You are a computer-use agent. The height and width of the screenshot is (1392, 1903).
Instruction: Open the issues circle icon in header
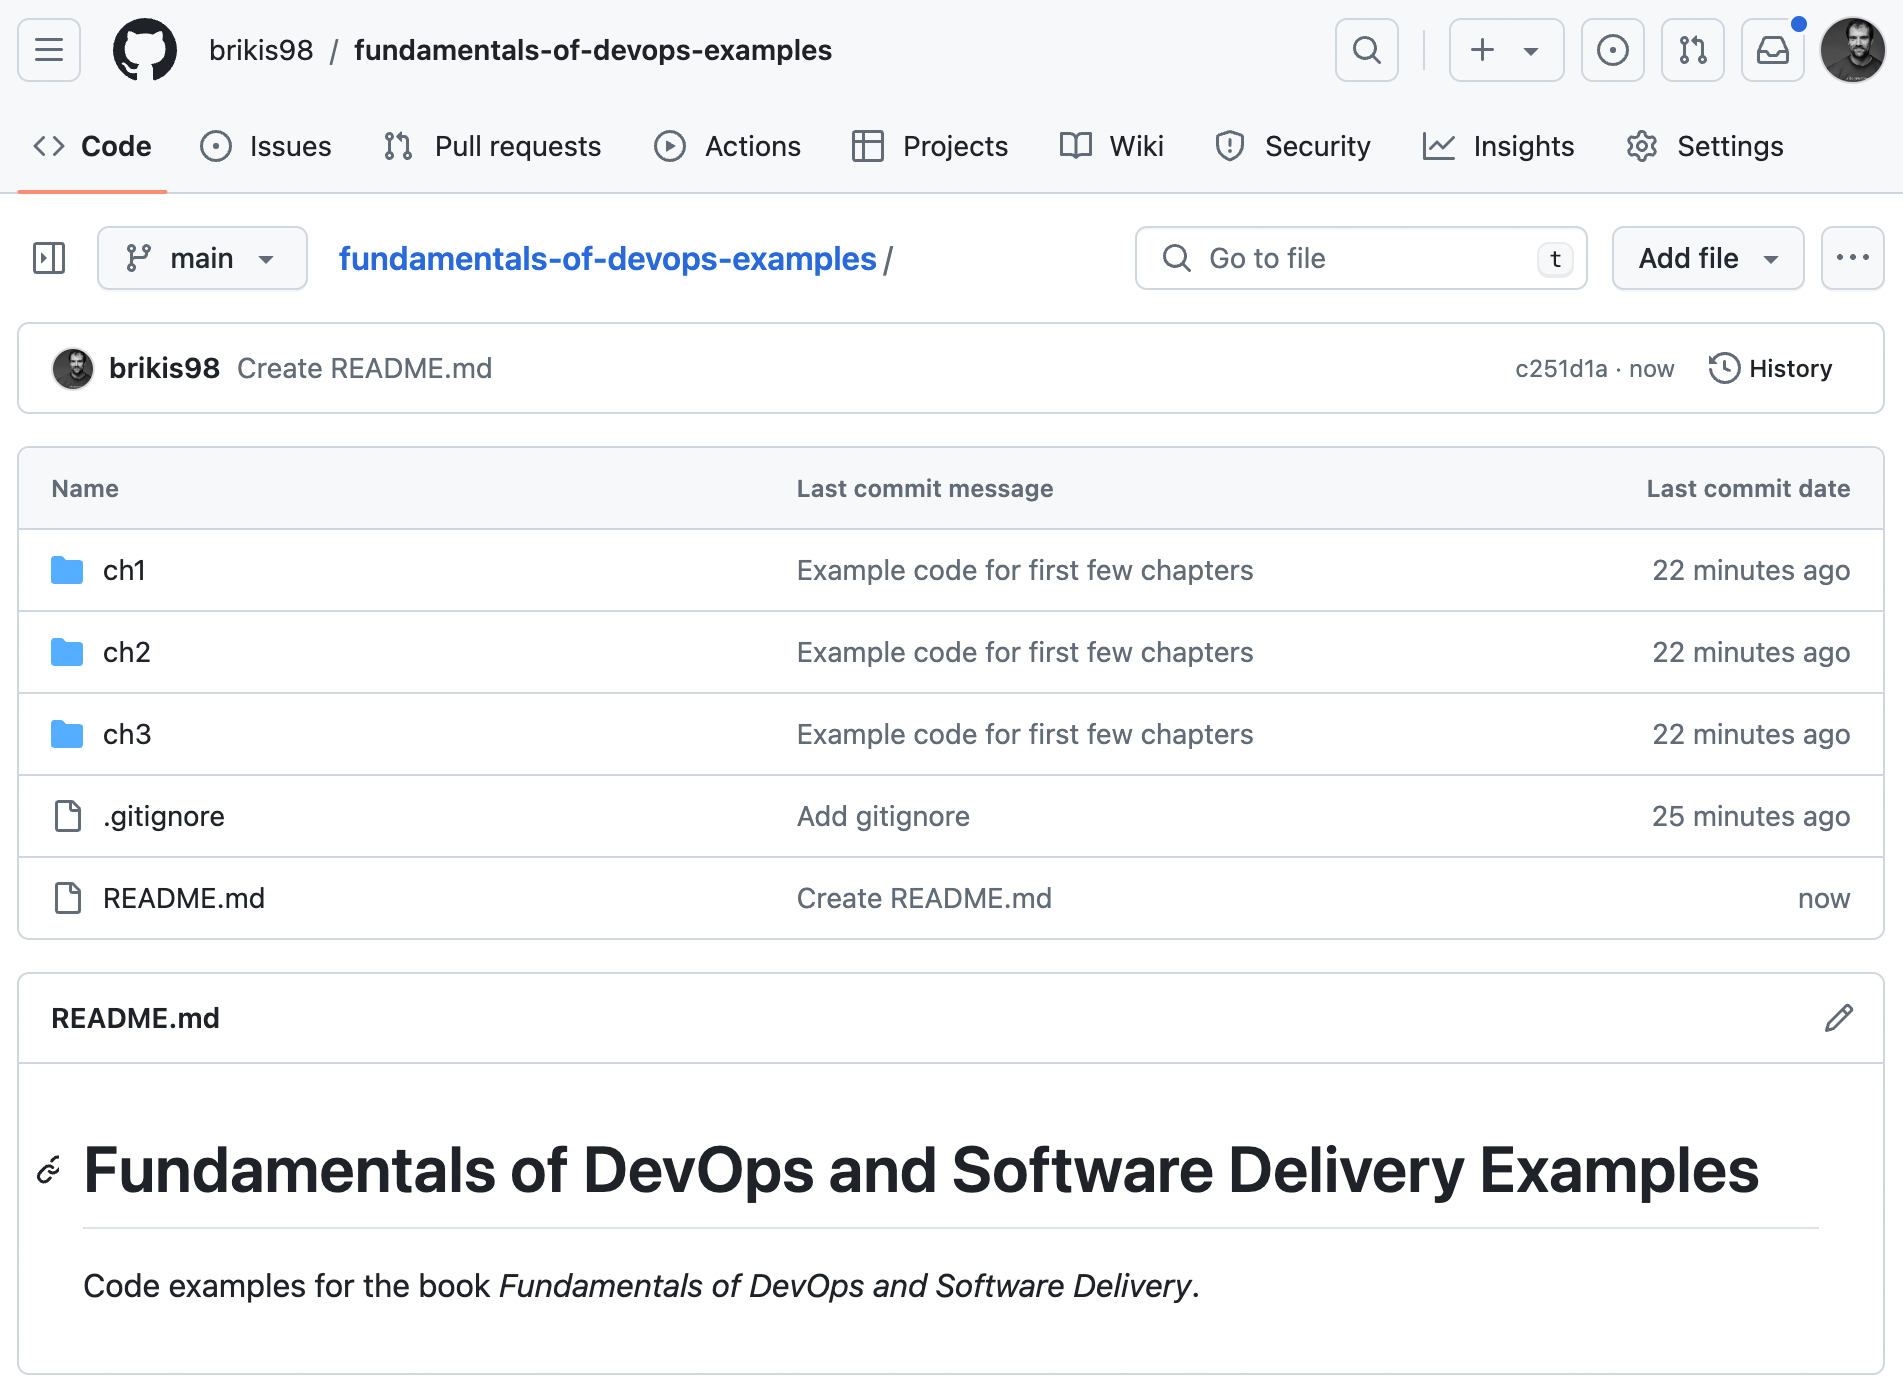pyautogui.click(x=1612, y=50)
